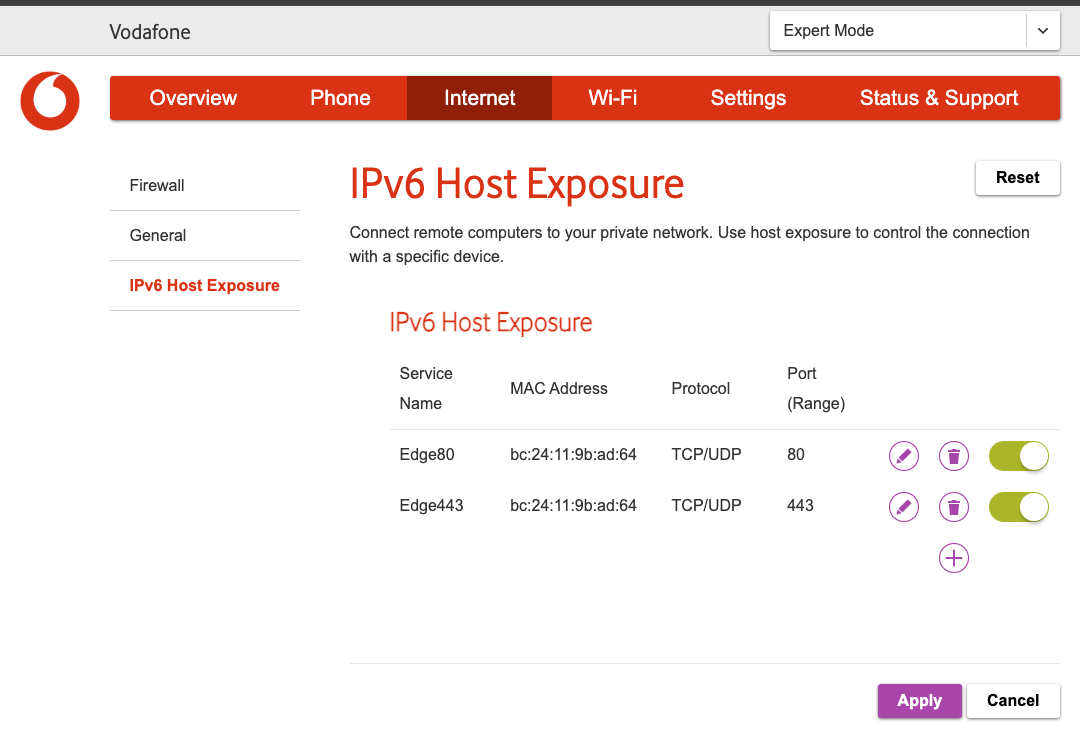
Task: Delete the Edge80 rule using trash icon
Action: tap(953, 455)
